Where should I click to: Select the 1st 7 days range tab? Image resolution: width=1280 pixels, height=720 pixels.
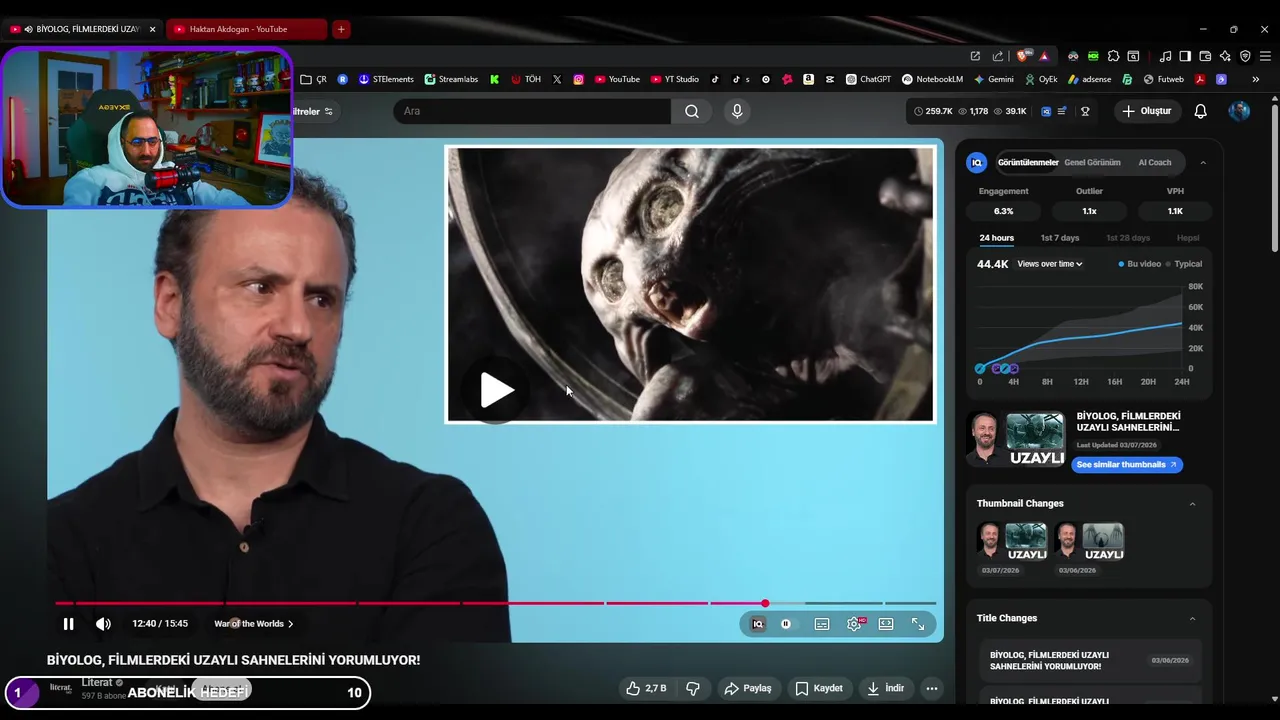click(1060, 238)
